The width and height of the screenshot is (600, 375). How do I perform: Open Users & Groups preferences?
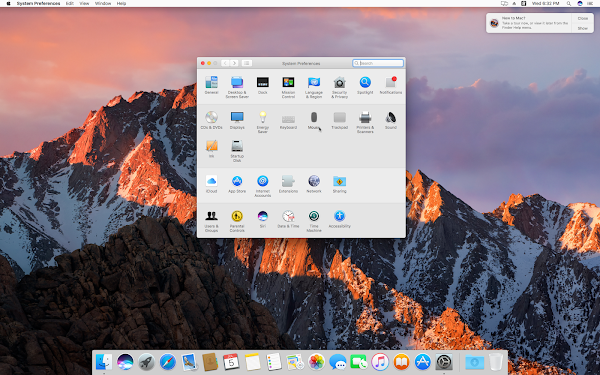(x=211, y=221)
